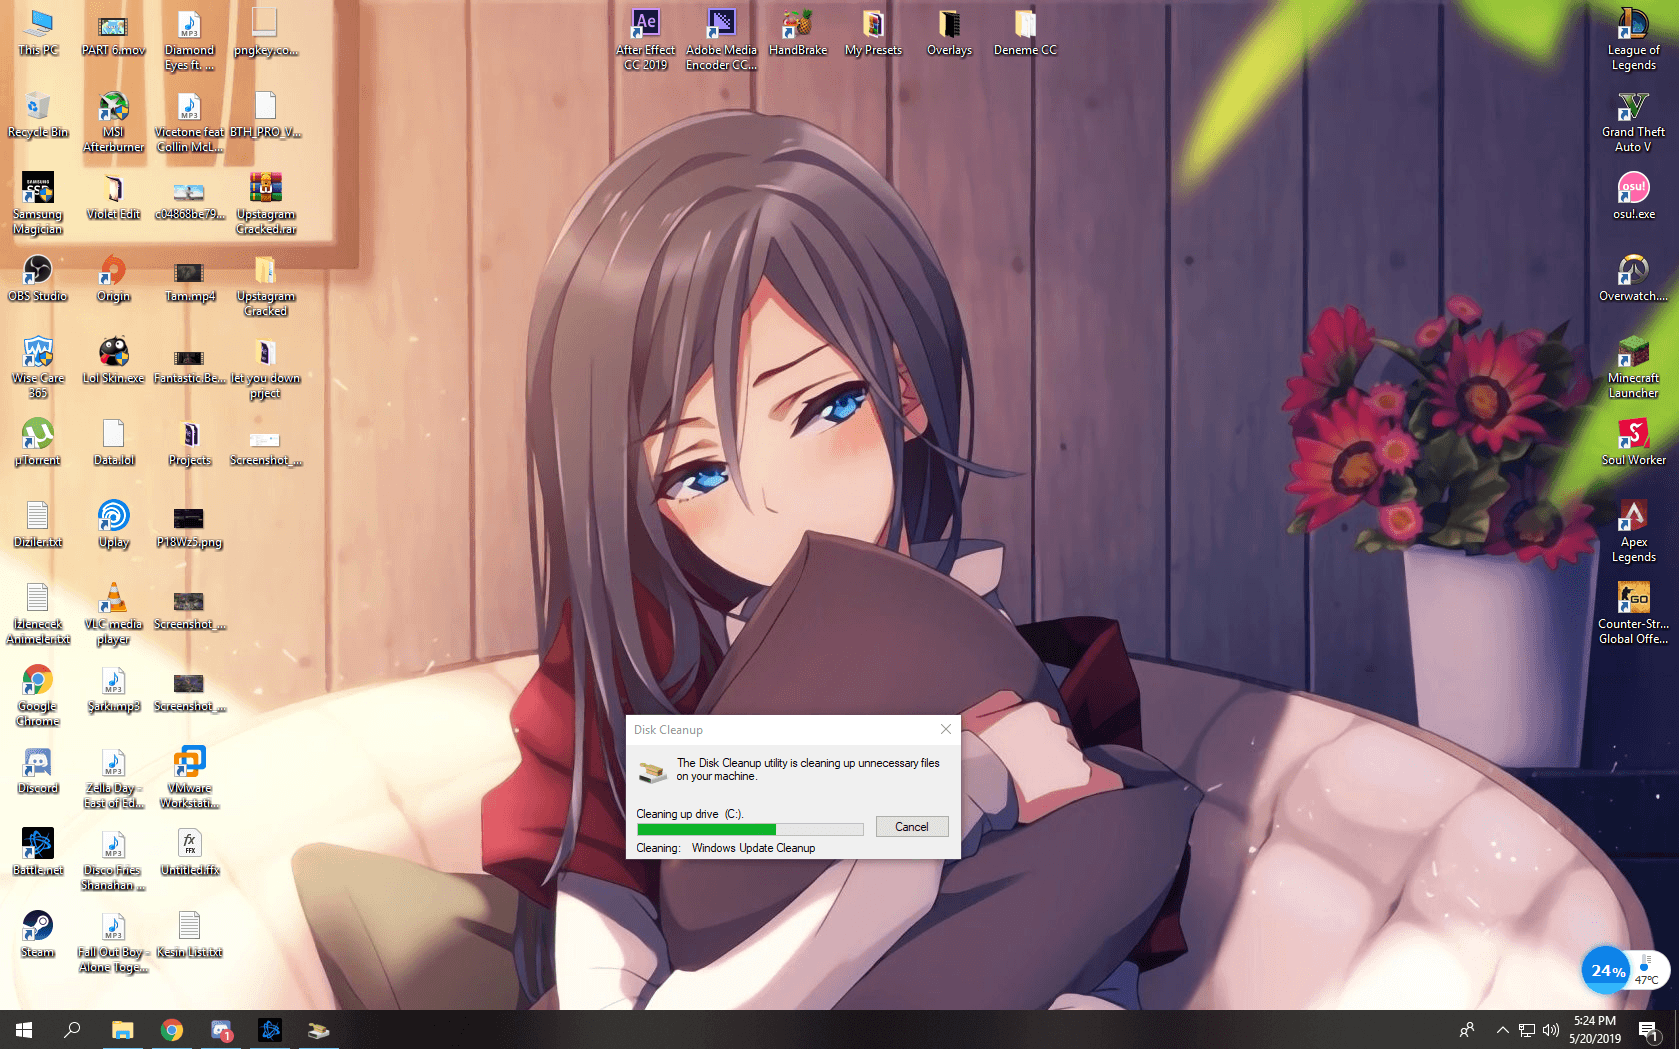
Task: Select the İzlenecek Animeler.txt file
Action: (x=38, y=614)
